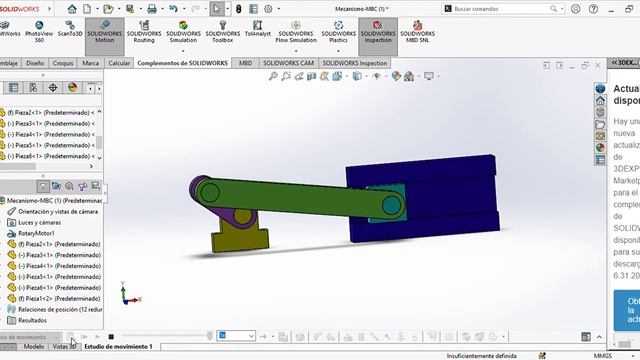Open the playback speed combo box

(x=236, y=336)
